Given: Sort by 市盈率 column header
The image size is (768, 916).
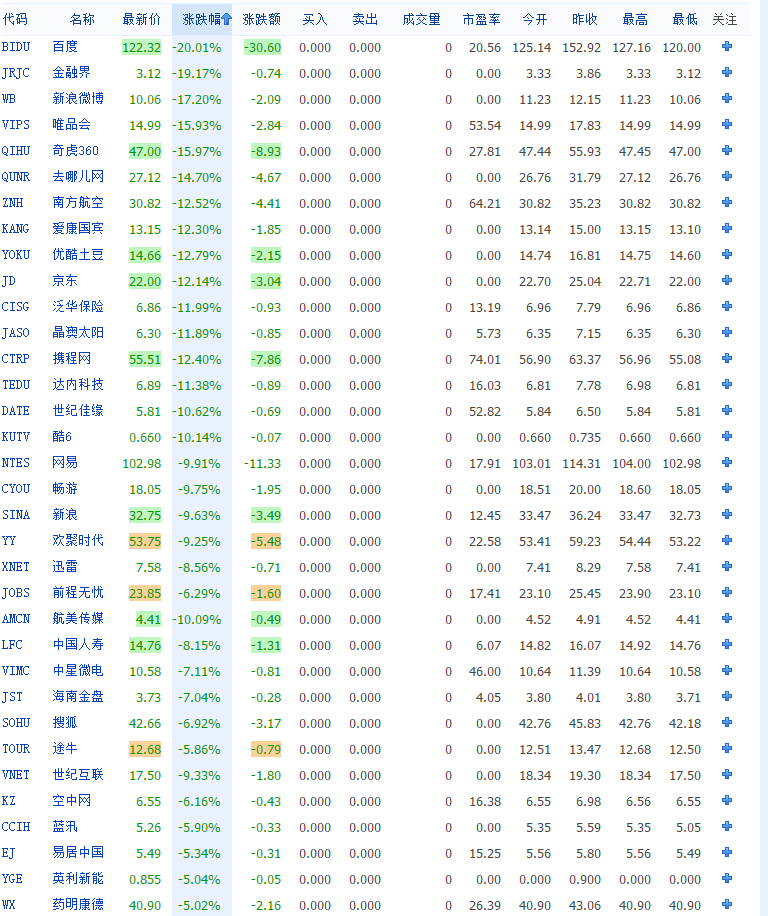Looking at the screenshot, I should [481, 19].
